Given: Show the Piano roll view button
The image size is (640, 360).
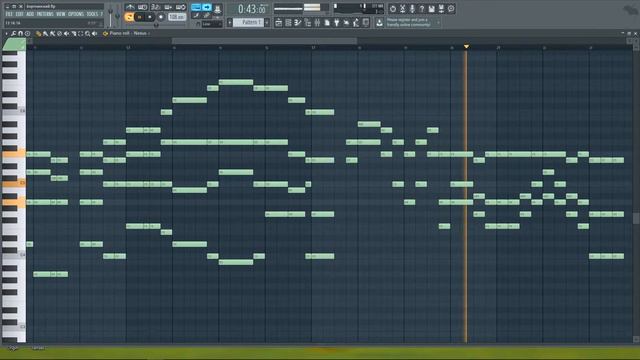Looking at the screenshot, I should [298, 23].
